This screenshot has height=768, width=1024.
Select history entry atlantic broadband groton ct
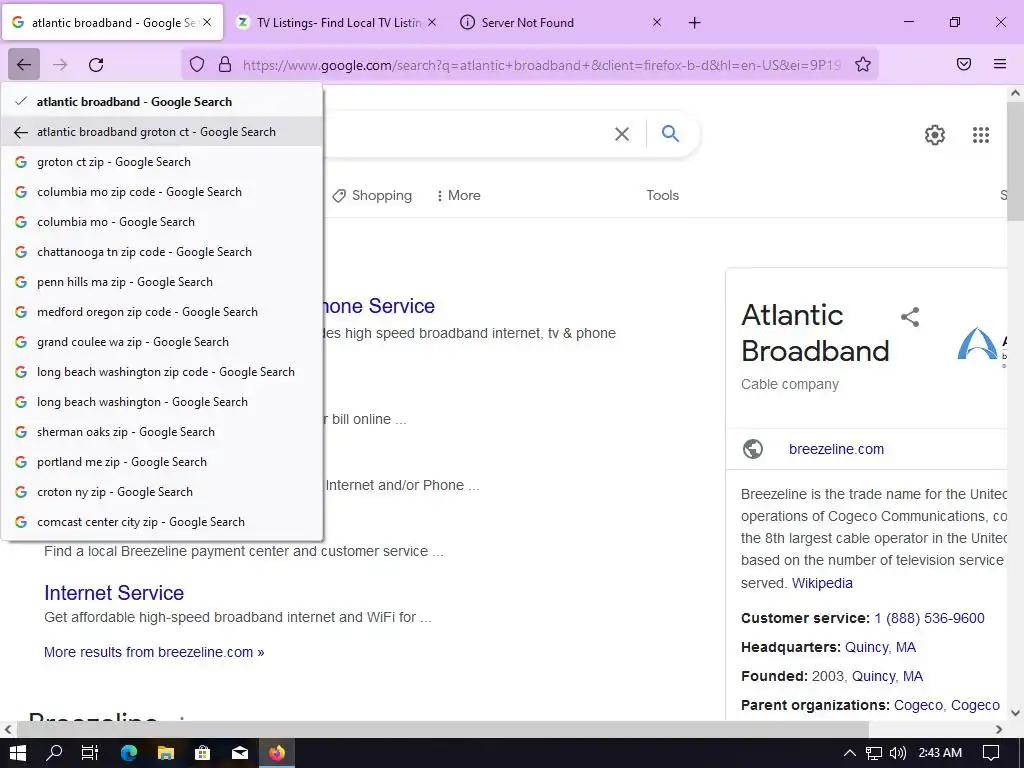point(162,132)
